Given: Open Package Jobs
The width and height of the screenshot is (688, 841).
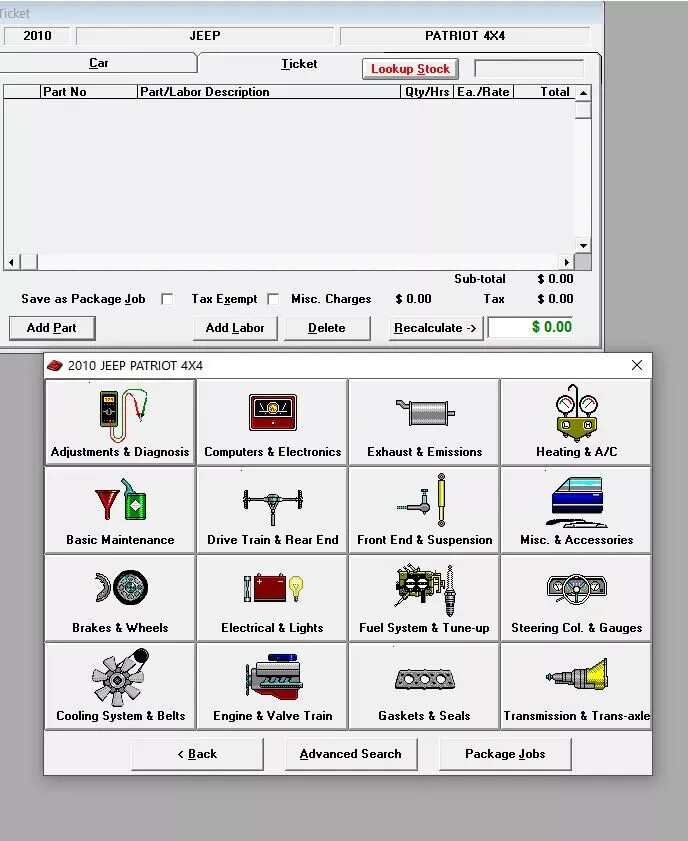Looking at the screenshot, I should coord(505,754).
